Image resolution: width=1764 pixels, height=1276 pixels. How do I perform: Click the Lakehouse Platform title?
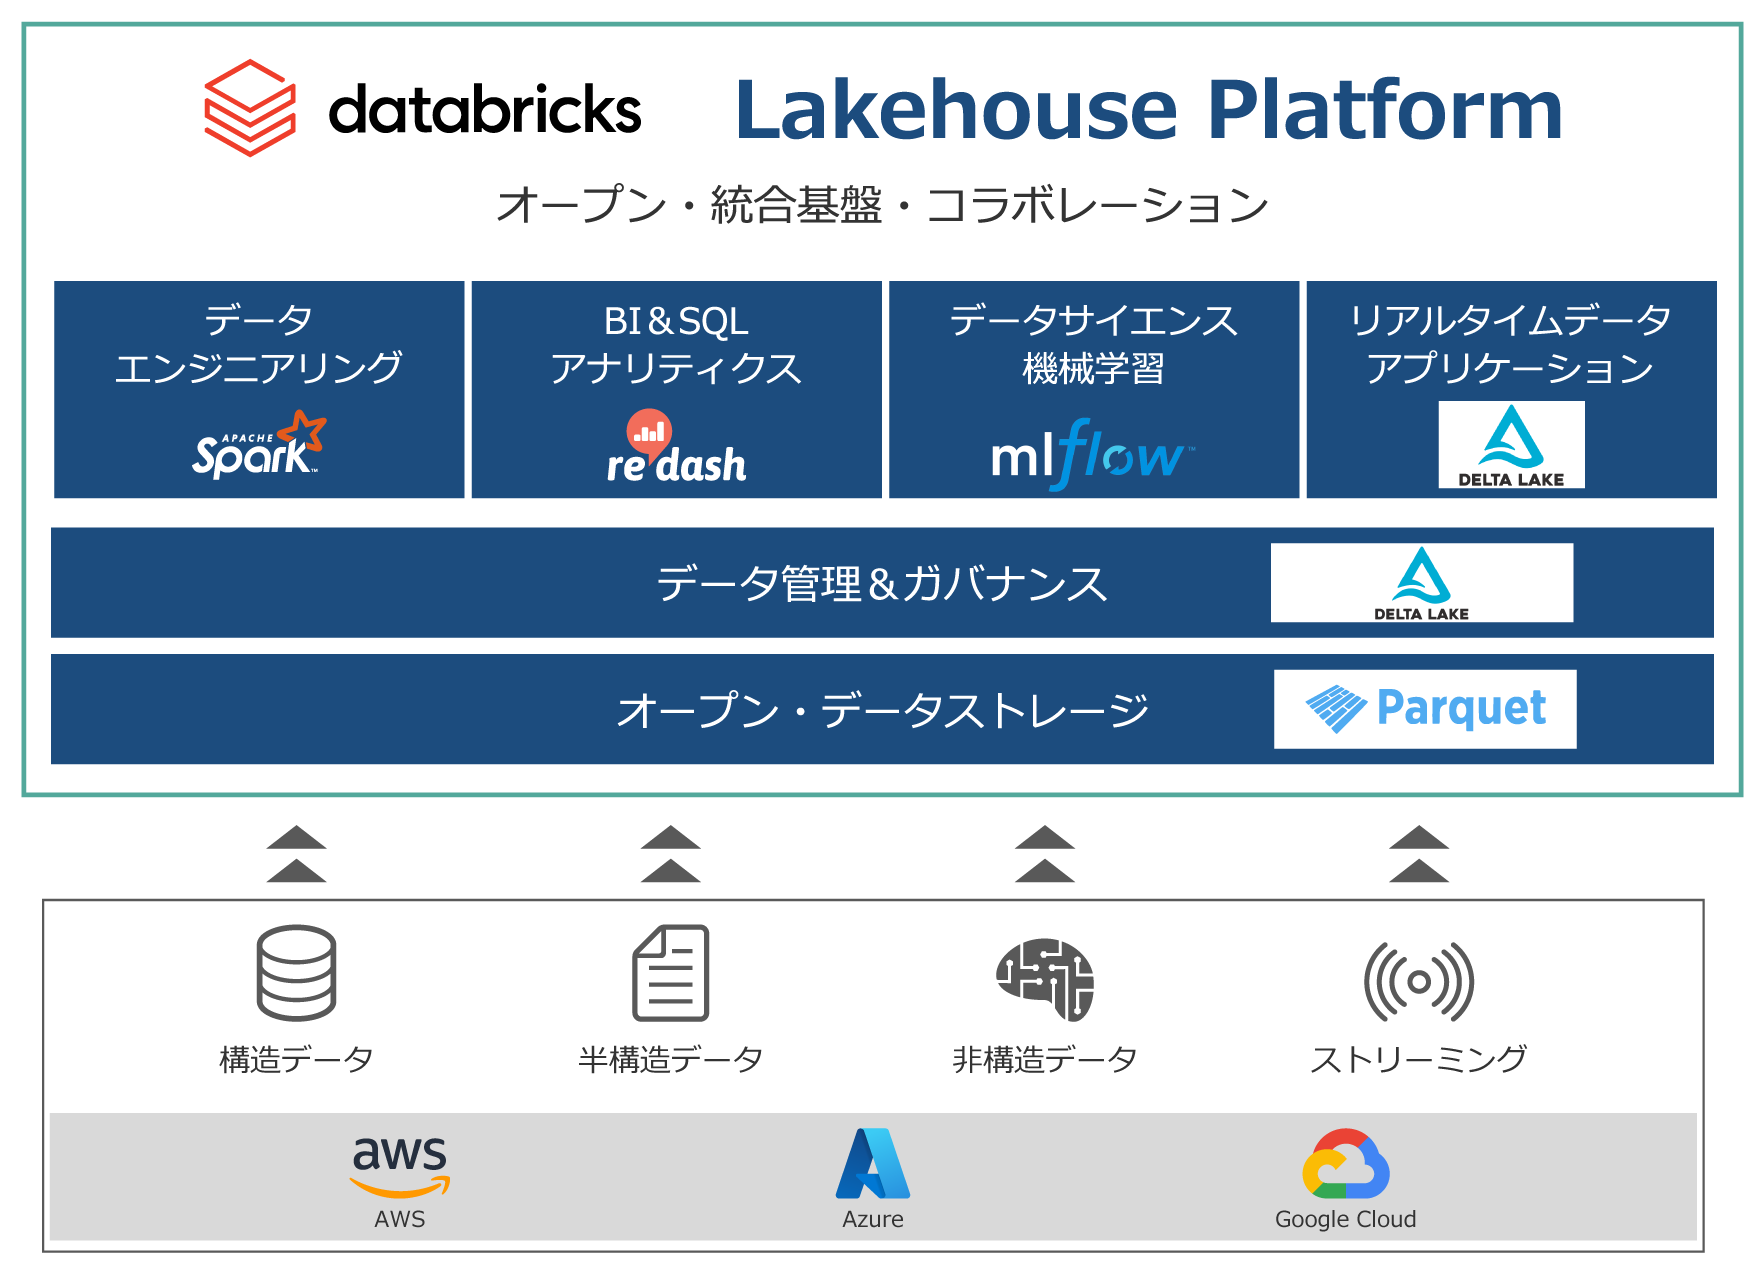pos(1149,109)
